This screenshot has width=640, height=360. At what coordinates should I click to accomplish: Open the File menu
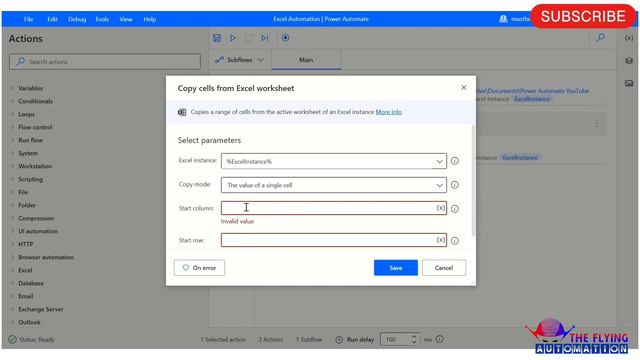coord(28,19)
